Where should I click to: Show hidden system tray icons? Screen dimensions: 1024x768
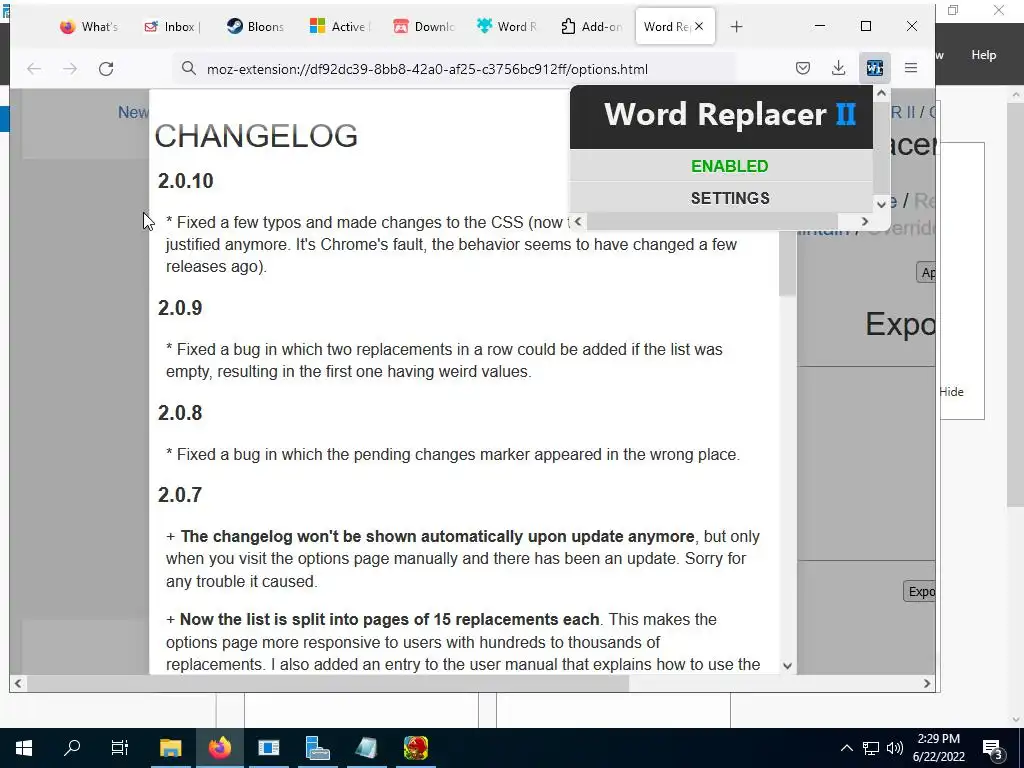pyautogui.click(x=846, y=748)
